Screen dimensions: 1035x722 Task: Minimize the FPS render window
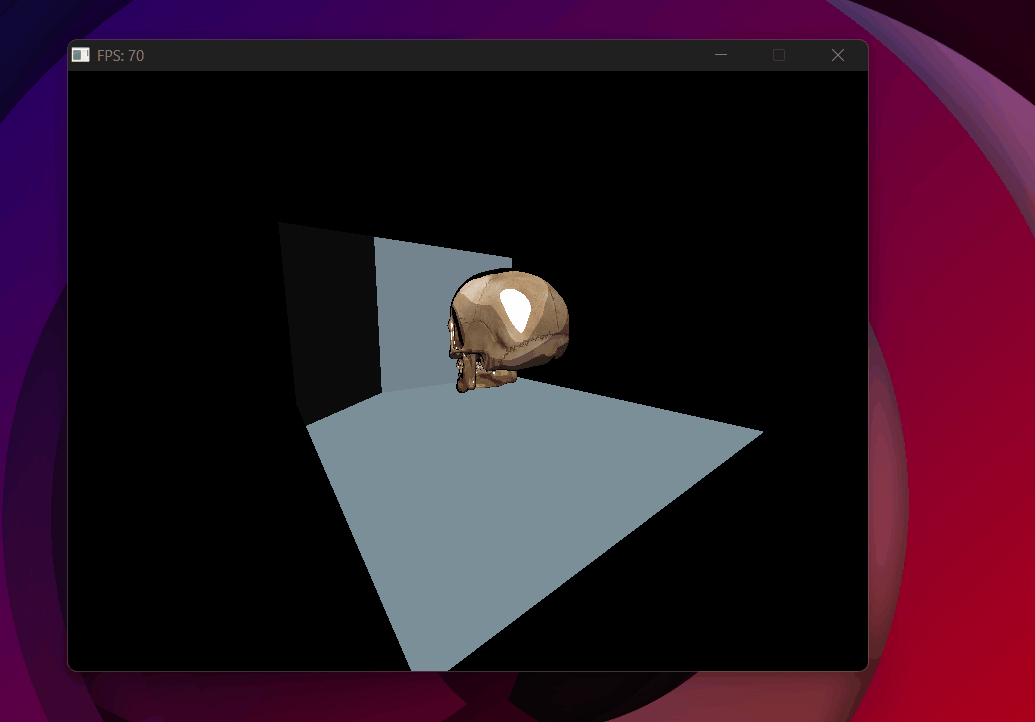point(721,55)
